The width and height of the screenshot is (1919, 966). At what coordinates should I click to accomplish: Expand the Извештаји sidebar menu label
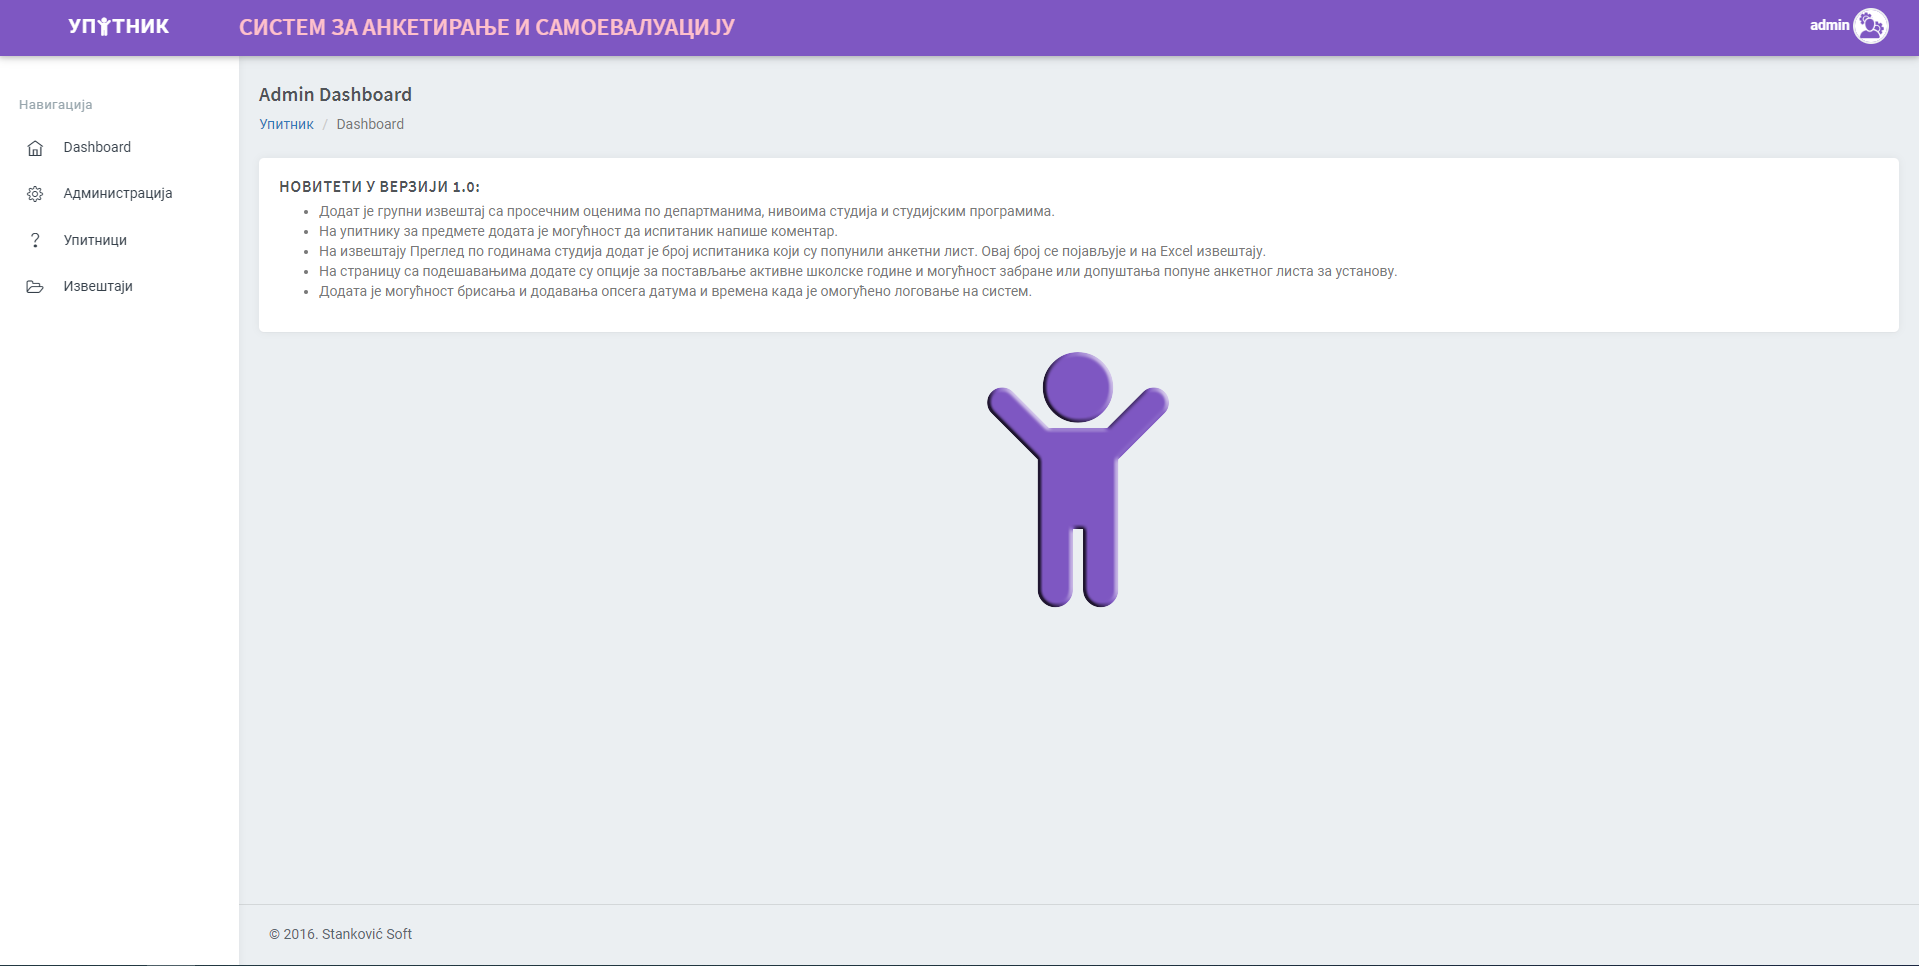98,286
